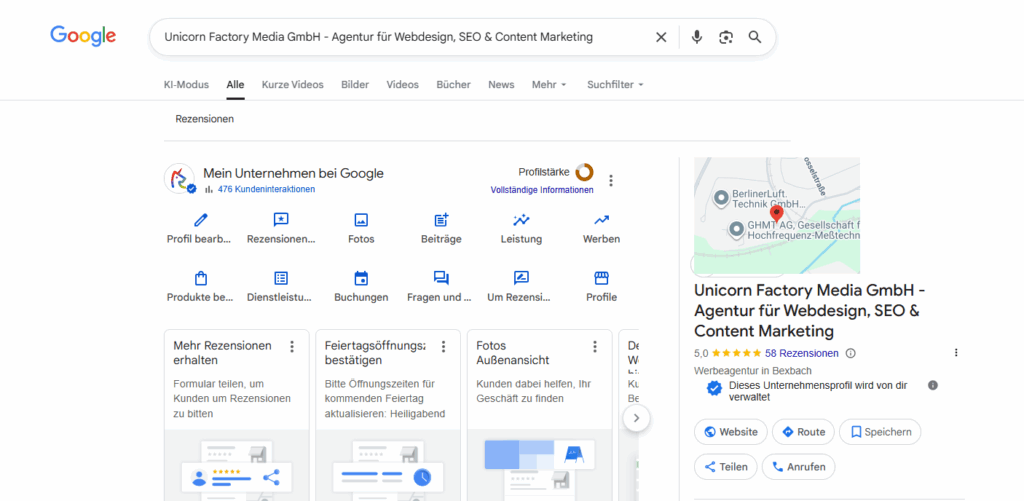Expand the Suchfilter dropdown

615,85
